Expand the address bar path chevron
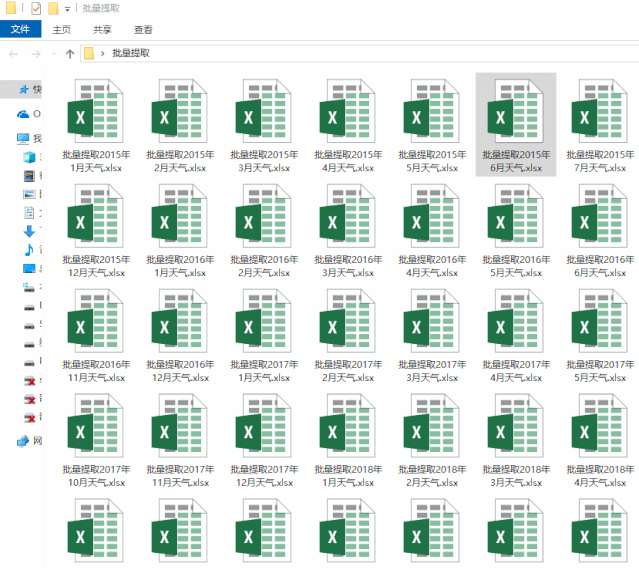The width and height of the screenshot is (639, 570). coord(103,53)
